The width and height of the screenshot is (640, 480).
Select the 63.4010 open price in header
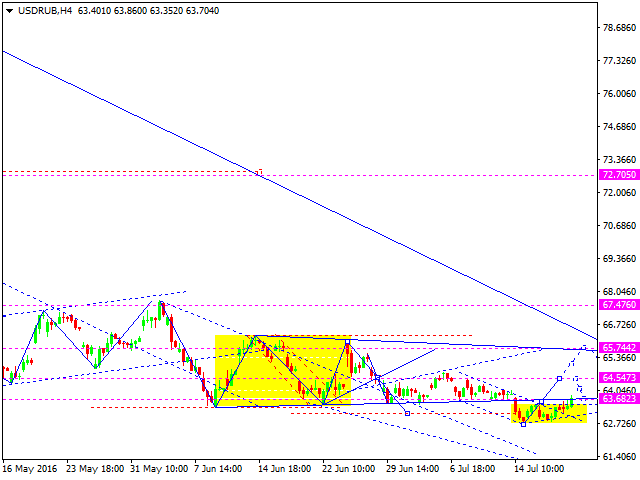coord(94,11)
